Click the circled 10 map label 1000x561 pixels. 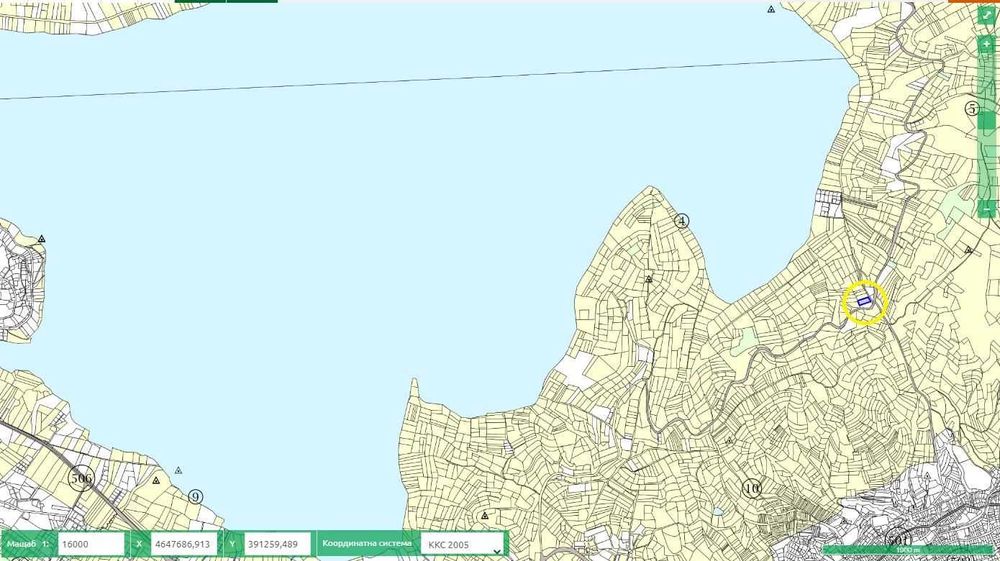coord(752,489)
